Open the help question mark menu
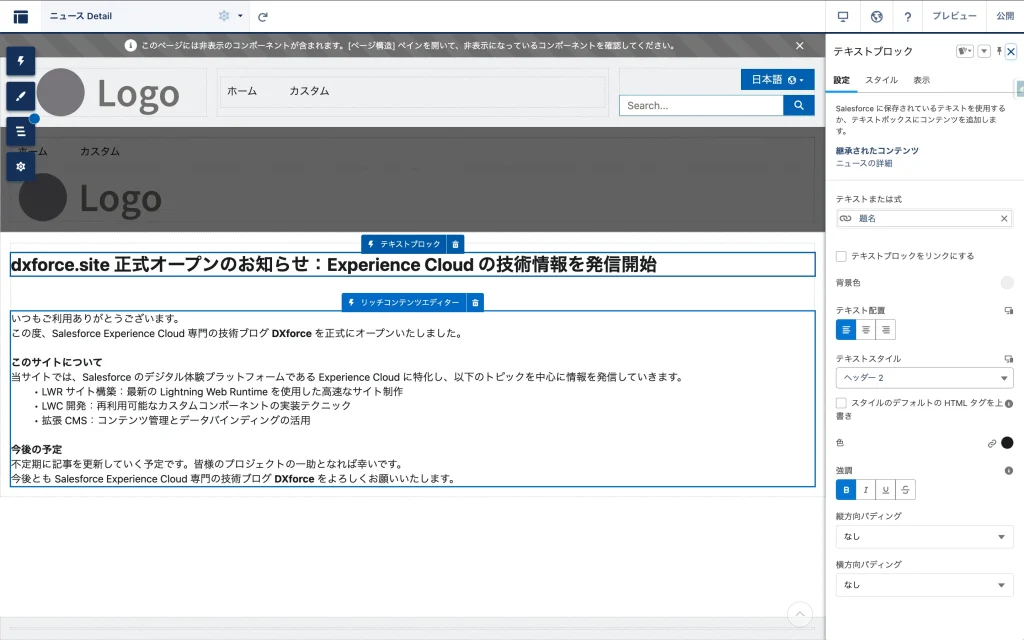The image size is (1024, 640). (907, 16)
